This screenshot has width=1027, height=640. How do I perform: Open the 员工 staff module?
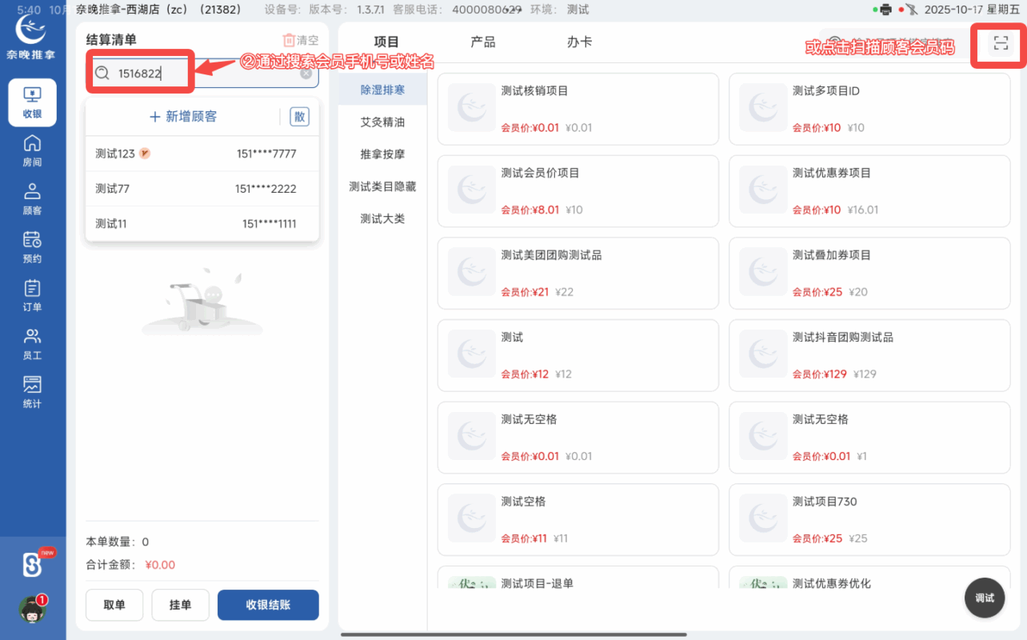coord(33,342)
